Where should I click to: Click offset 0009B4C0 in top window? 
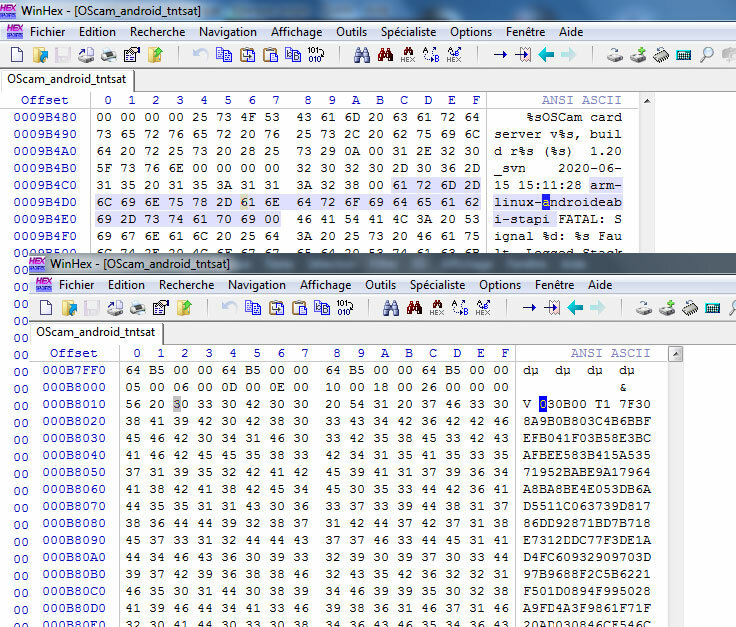pyautogui.click(x=45, y=185)
